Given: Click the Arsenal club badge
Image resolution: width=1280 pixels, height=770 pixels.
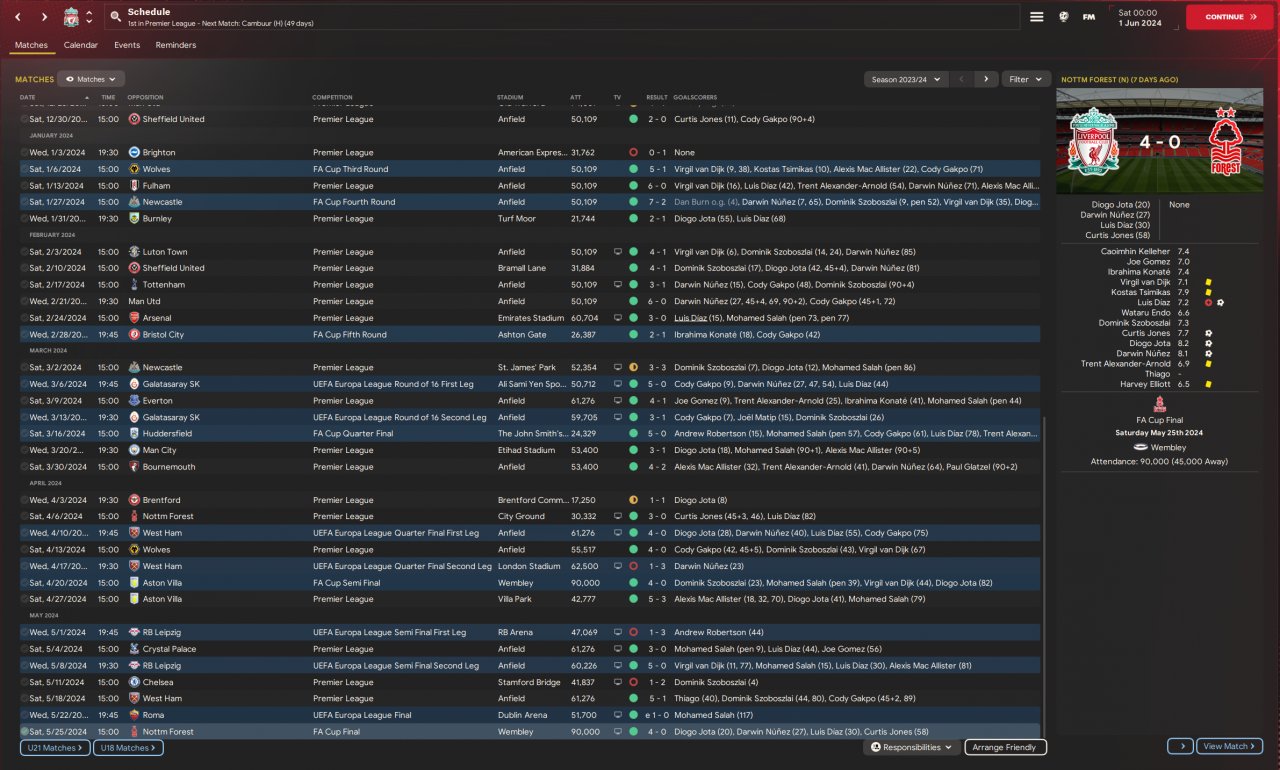Looking at the screenshot, I should 134,318.
